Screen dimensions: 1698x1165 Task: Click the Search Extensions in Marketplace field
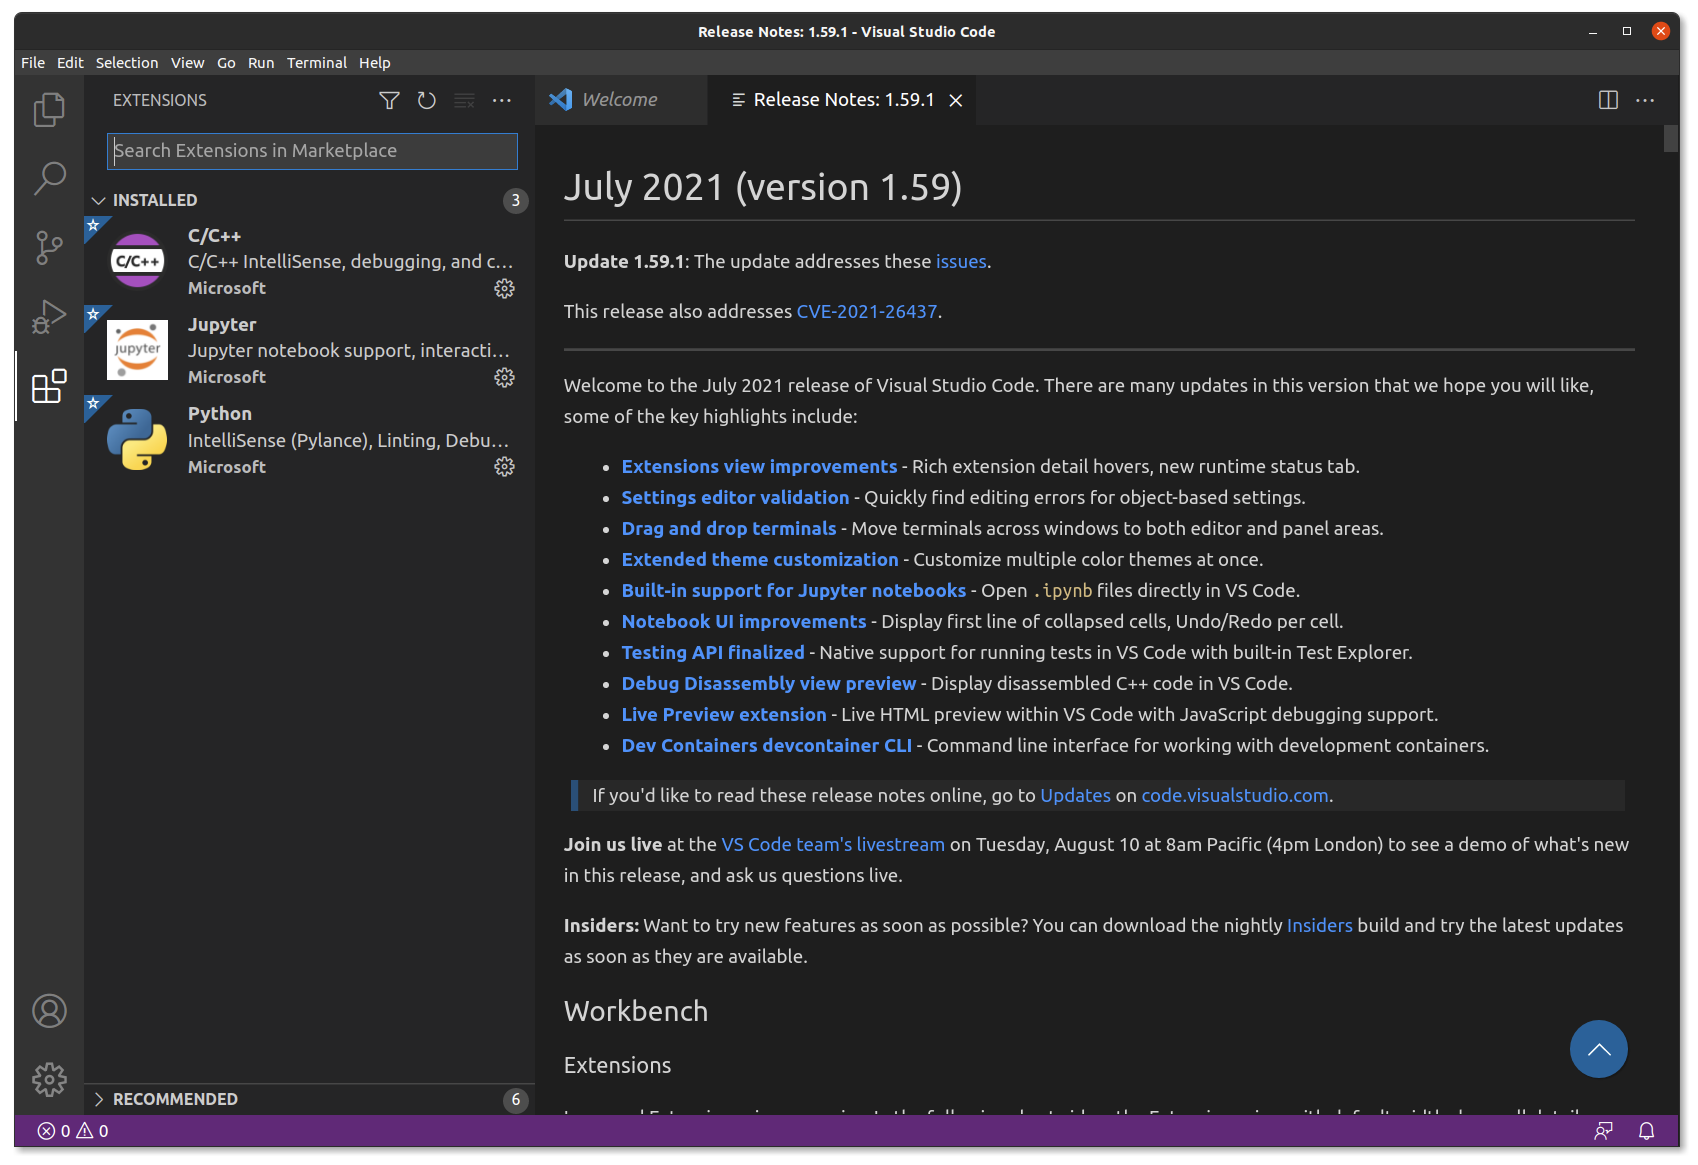pyautogui.click(x=312, y=151)
